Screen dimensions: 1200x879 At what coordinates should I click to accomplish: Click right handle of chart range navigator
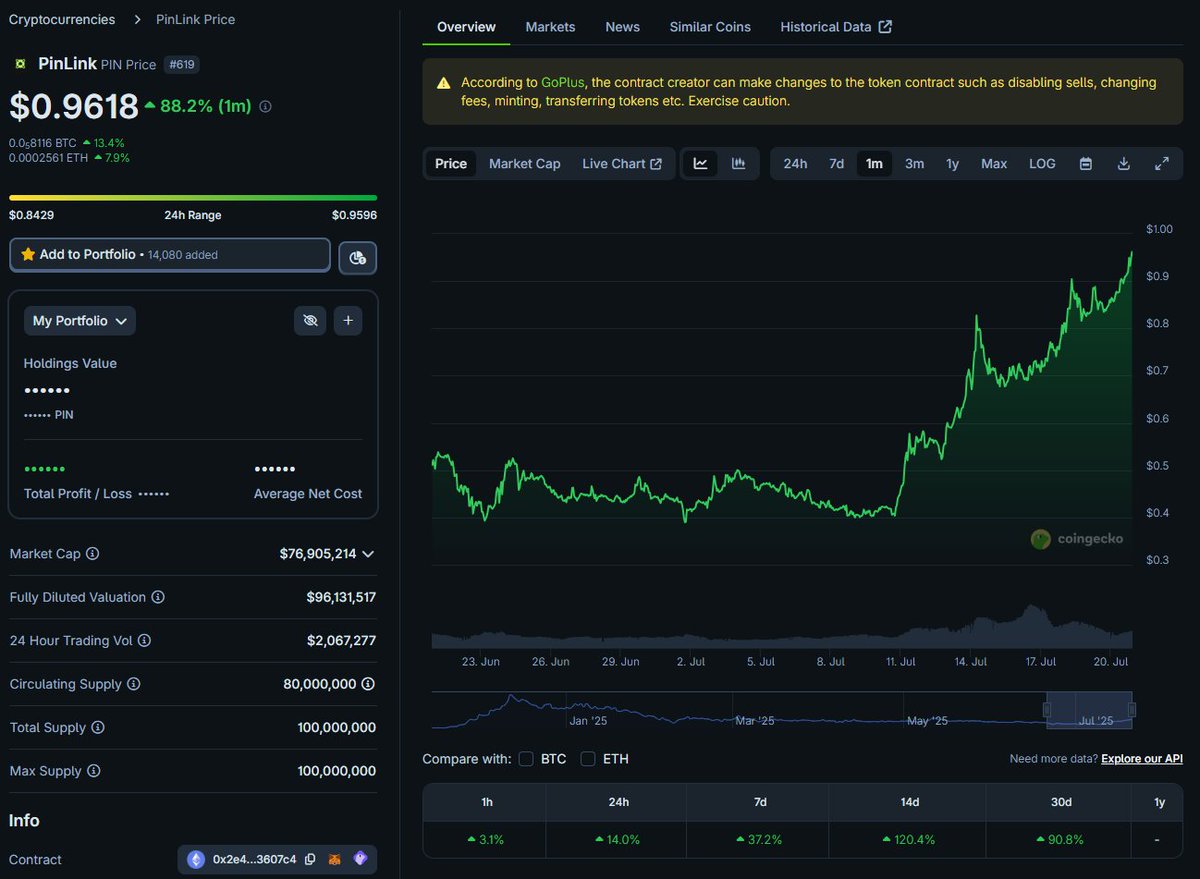1132,710
